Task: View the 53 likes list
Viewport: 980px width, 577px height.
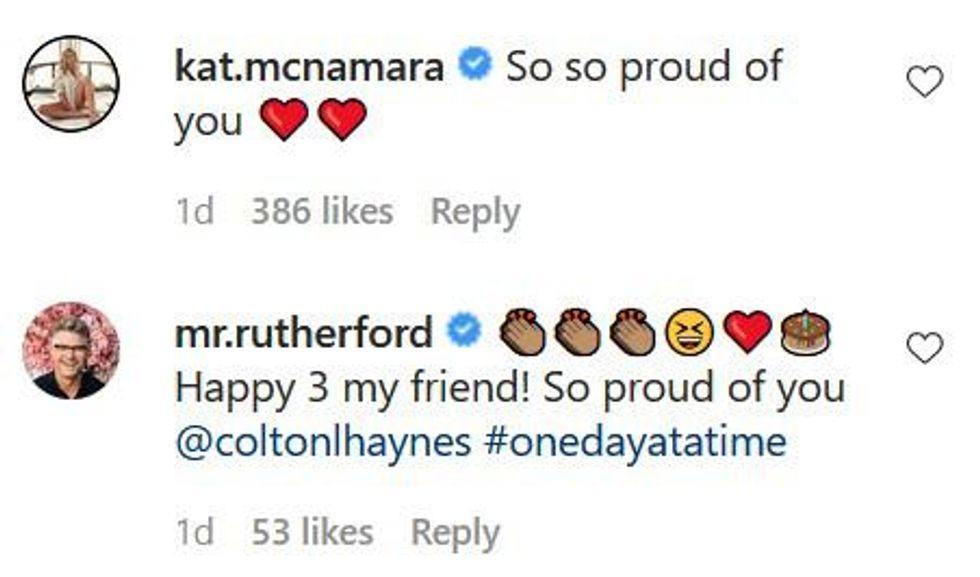Action: [311, 533]
